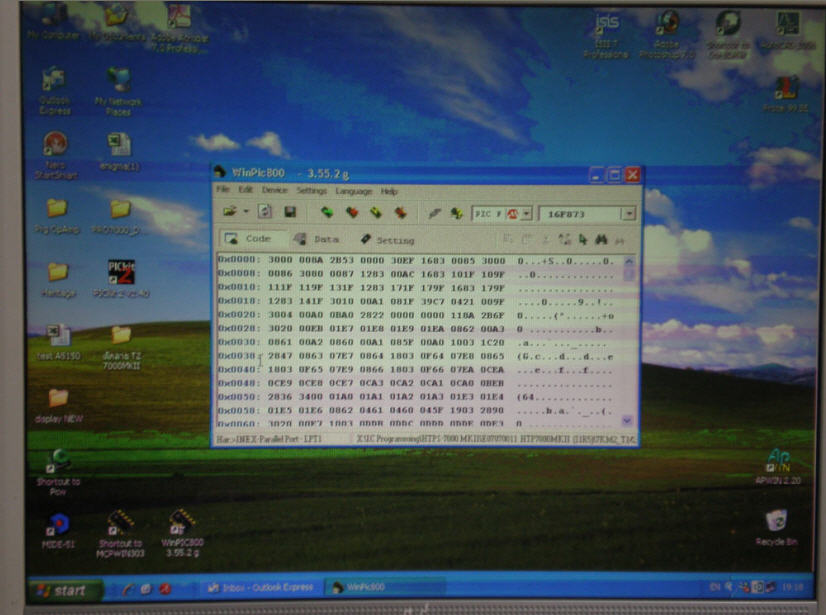Click the gray hardware test icon
826x615 pixels.
click(x=434, y=213)
